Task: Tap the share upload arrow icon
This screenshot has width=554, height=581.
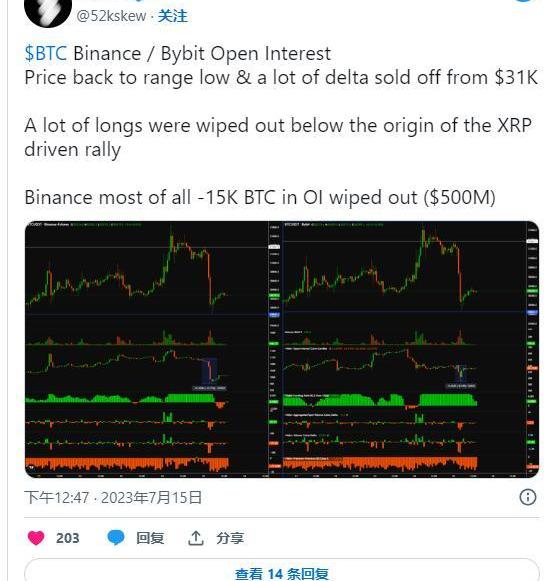Action: click(x=196, y=538)
